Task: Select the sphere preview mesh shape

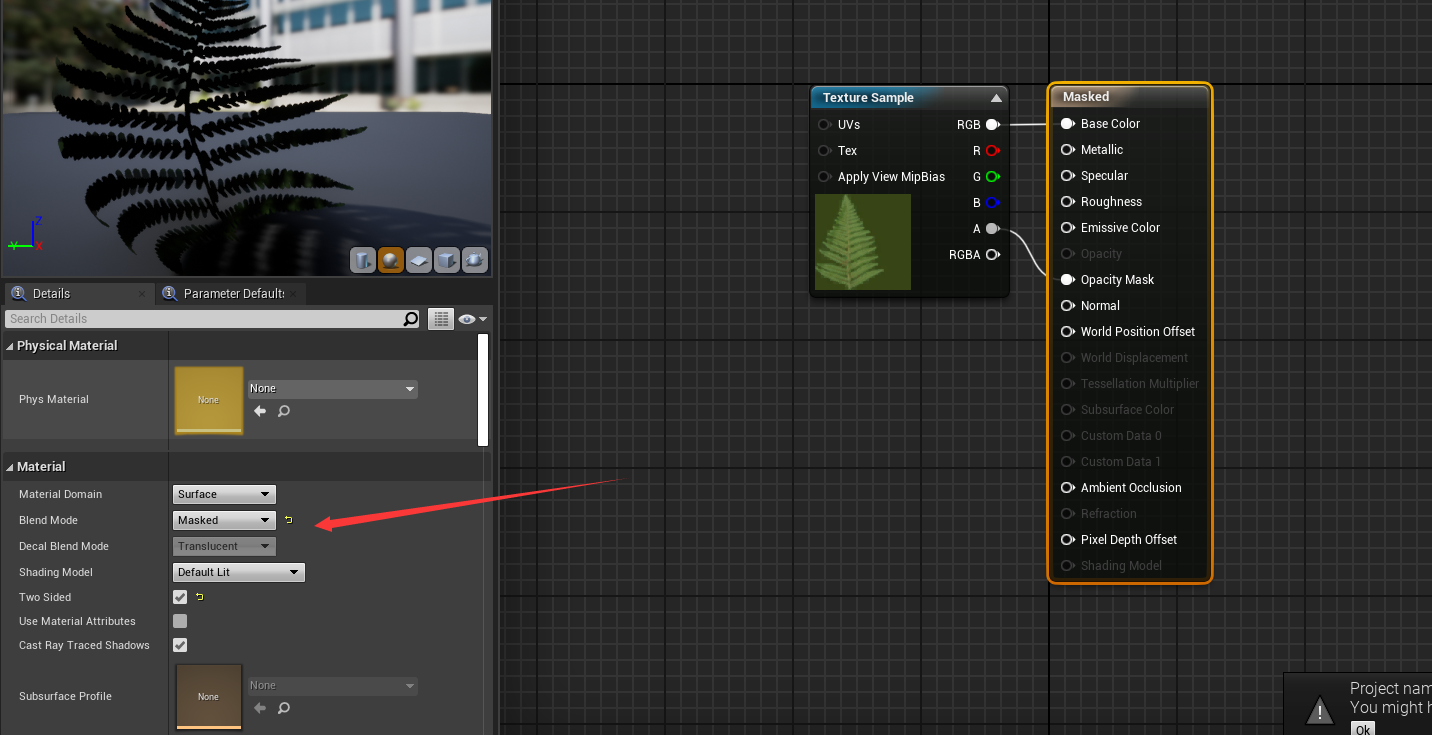Action: tap(391, 260)
